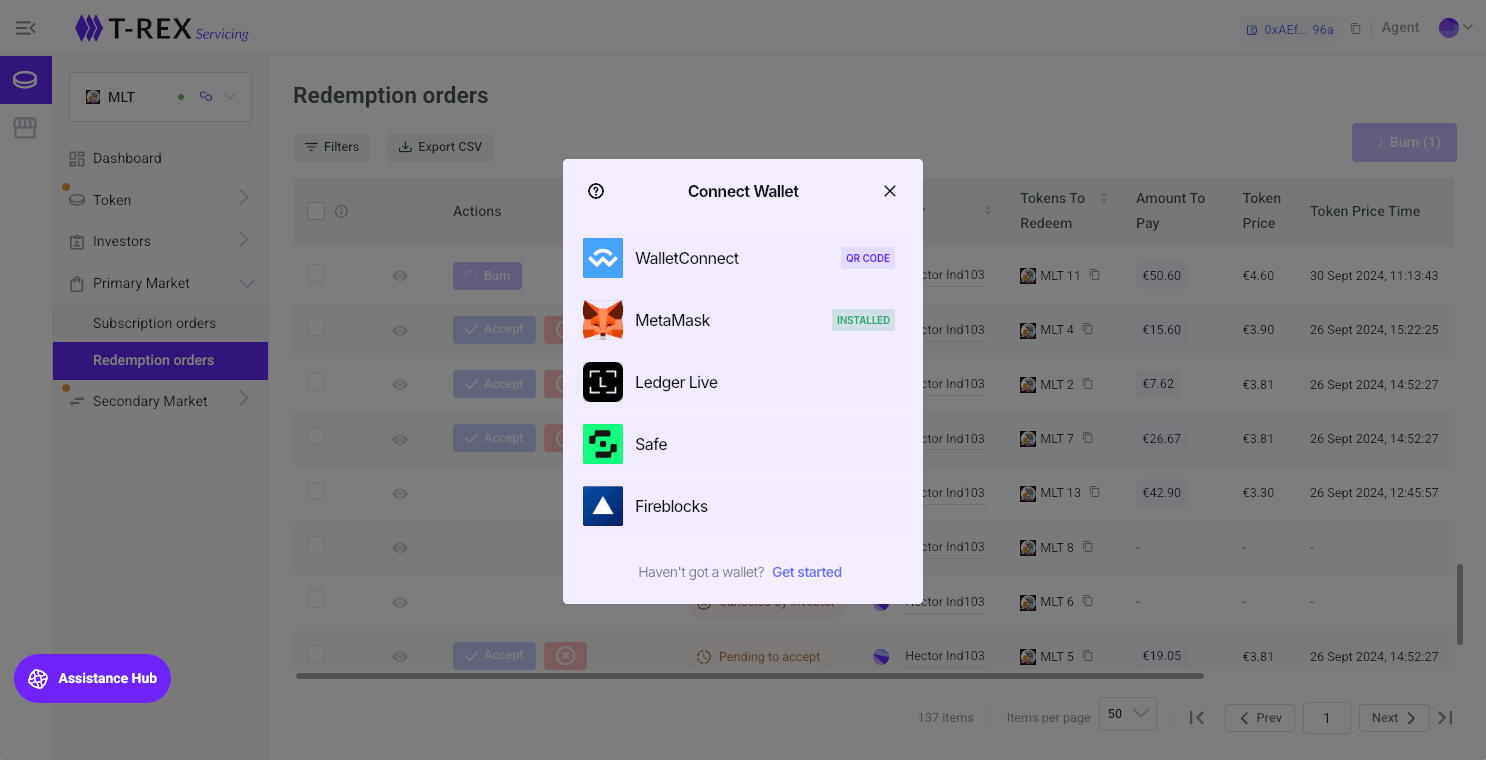Screen dimensions: 1486x760
Task: Select the green Safe wallet icon
Action: tap(603, 444)
